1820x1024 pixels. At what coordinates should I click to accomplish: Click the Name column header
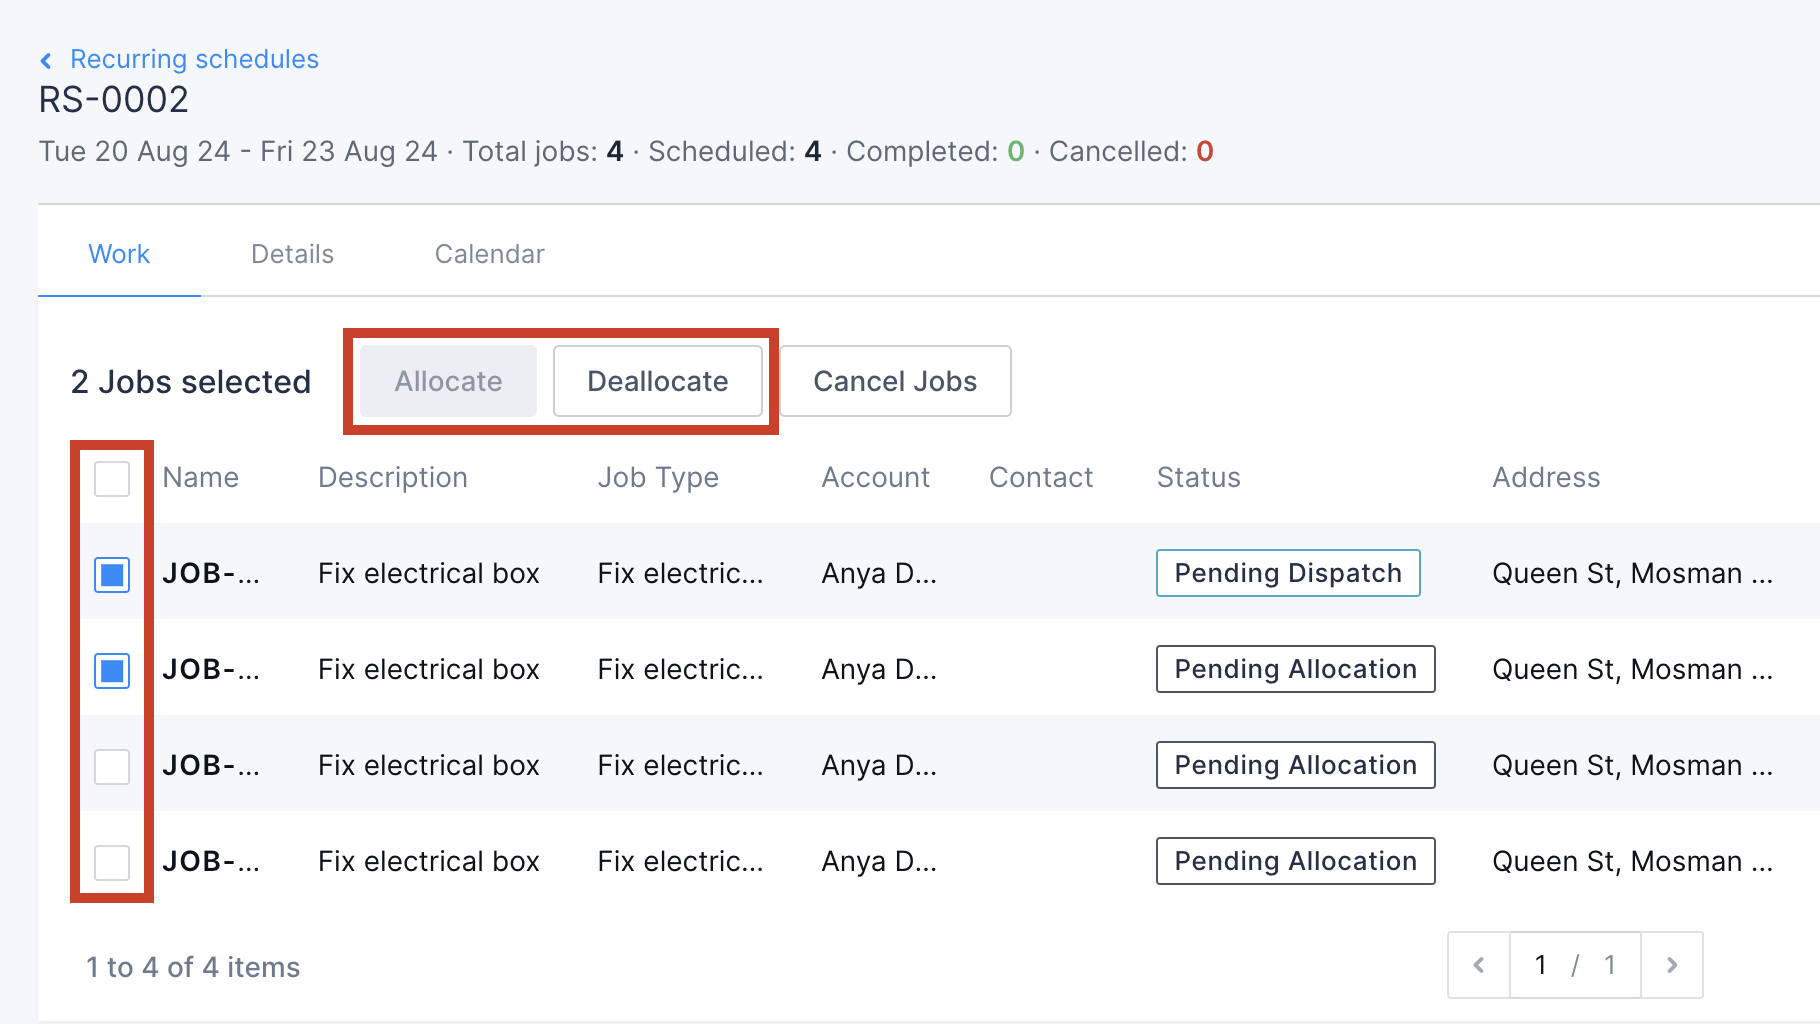click(x=200, y=478)
